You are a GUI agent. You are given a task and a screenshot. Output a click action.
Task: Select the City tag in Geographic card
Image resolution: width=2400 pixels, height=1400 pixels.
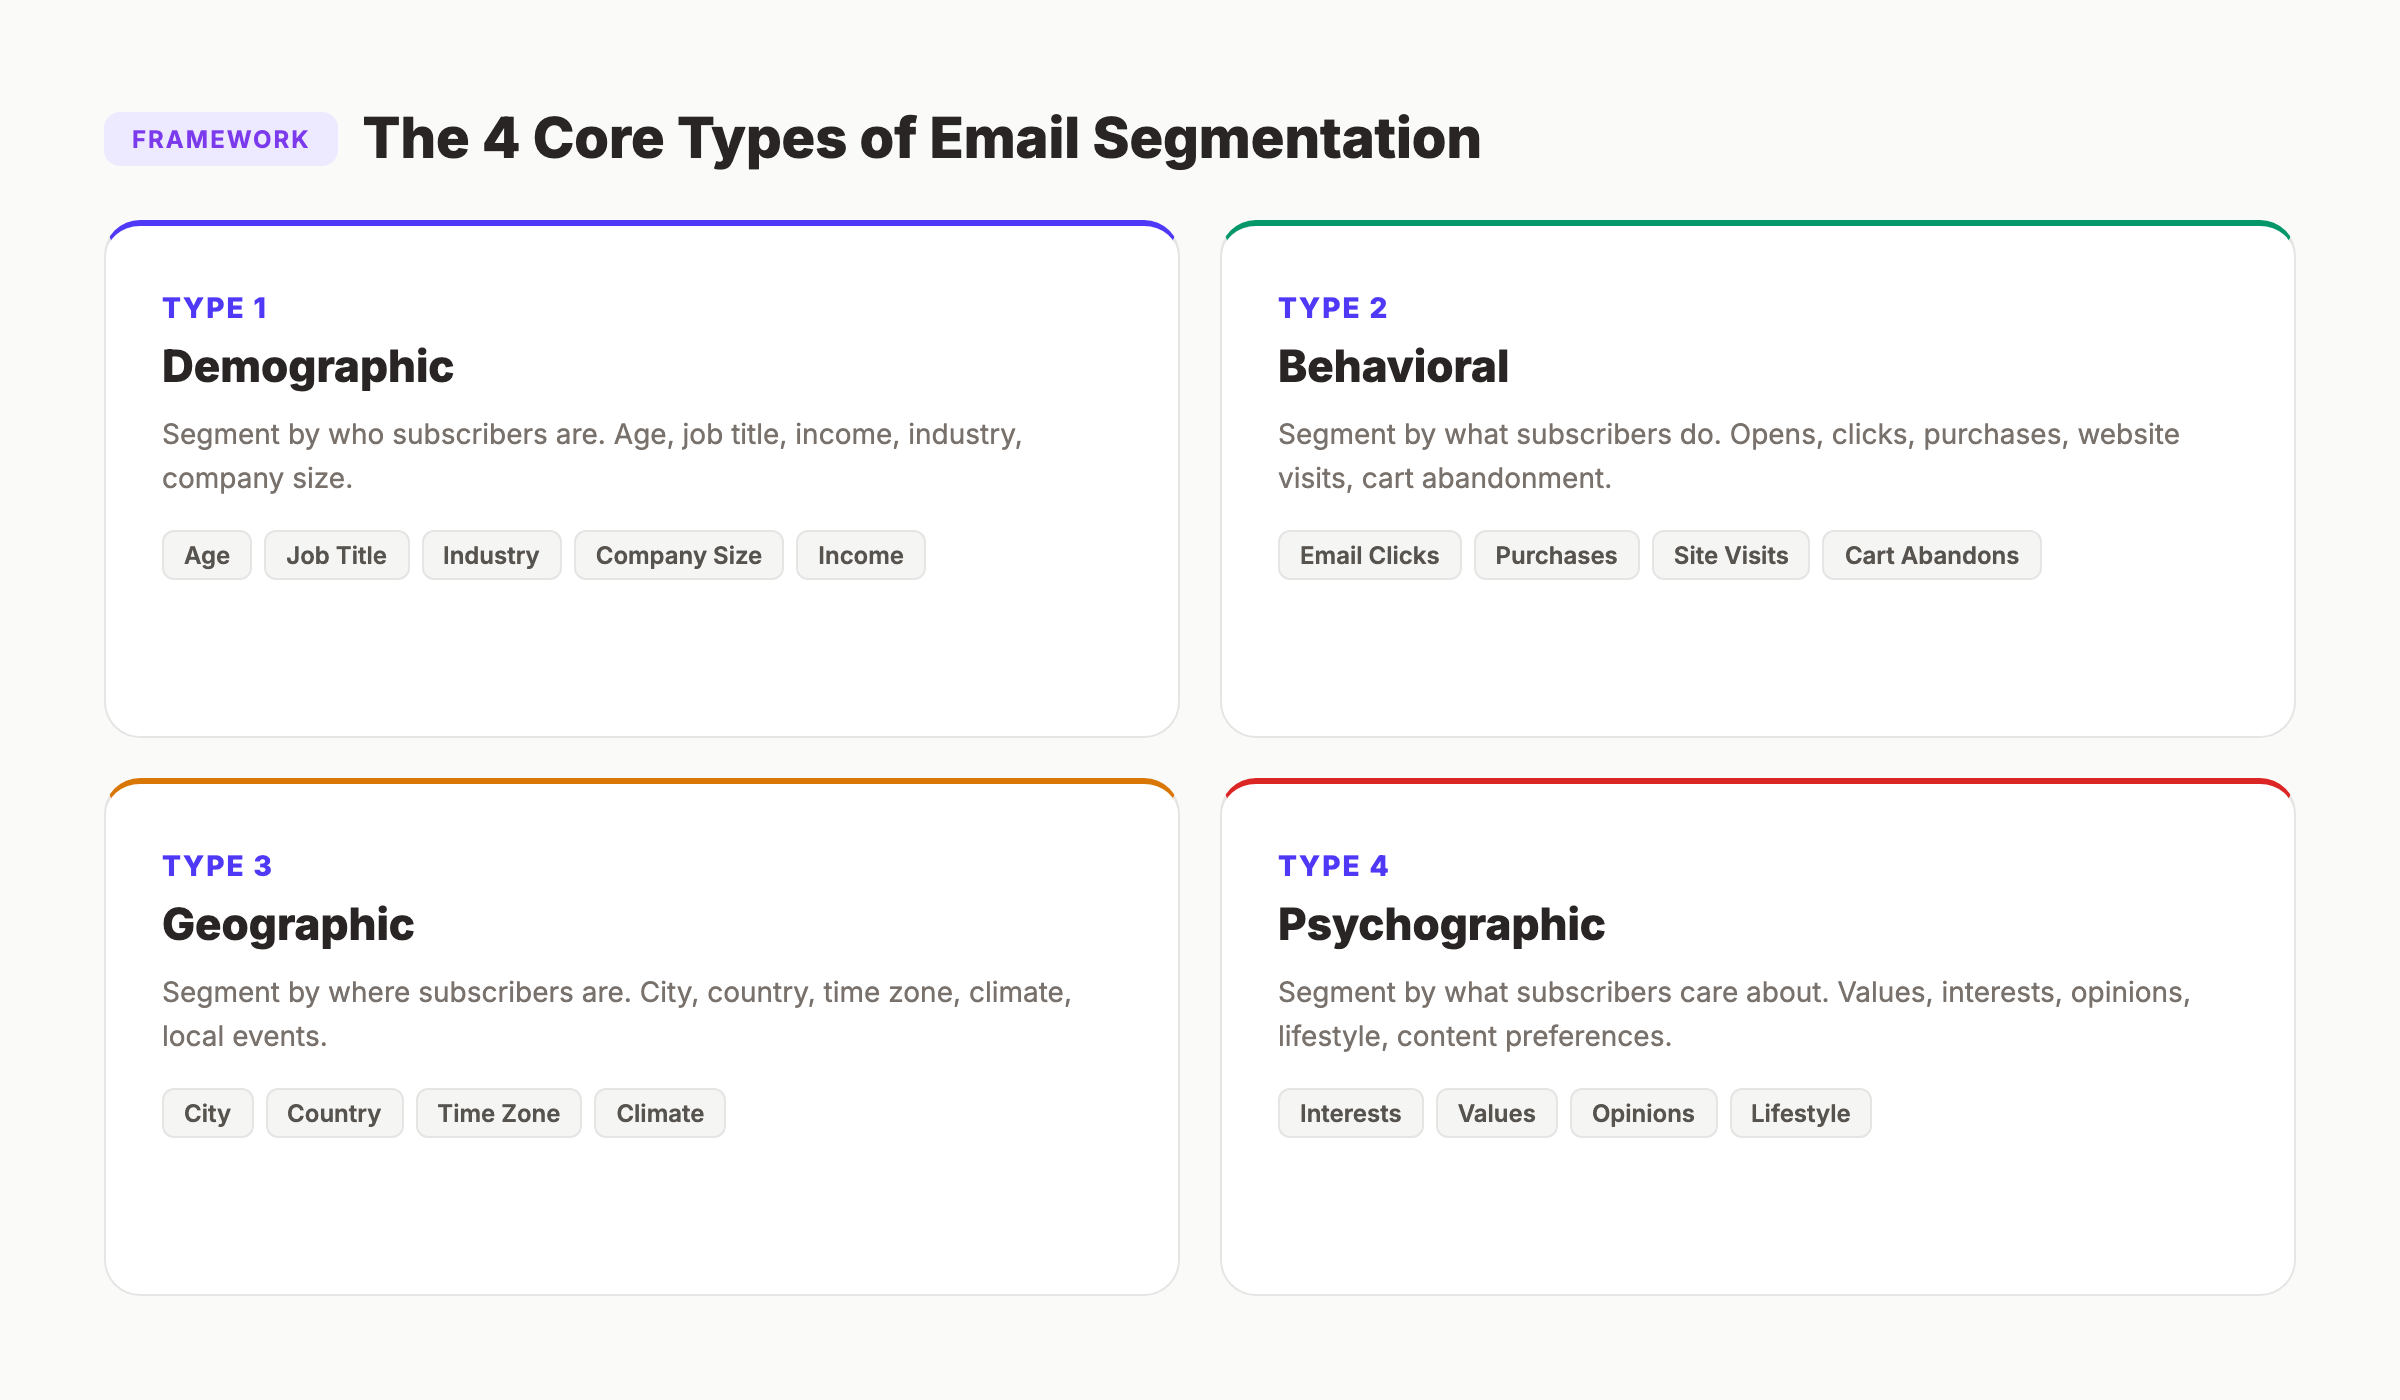point(207,1113)
